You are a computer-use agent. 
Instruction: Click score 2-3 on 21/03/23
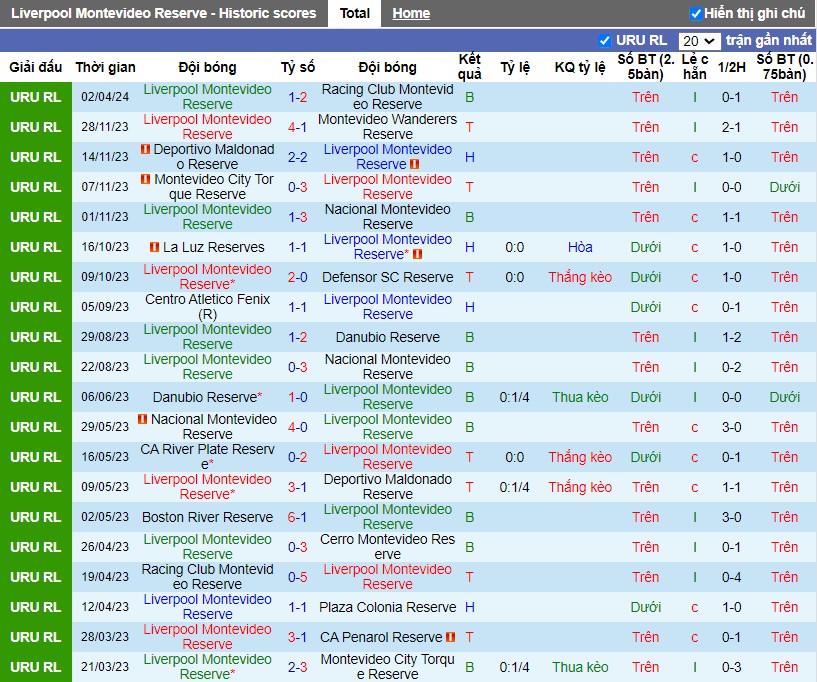pyautogui.click(x=298, y=667)
